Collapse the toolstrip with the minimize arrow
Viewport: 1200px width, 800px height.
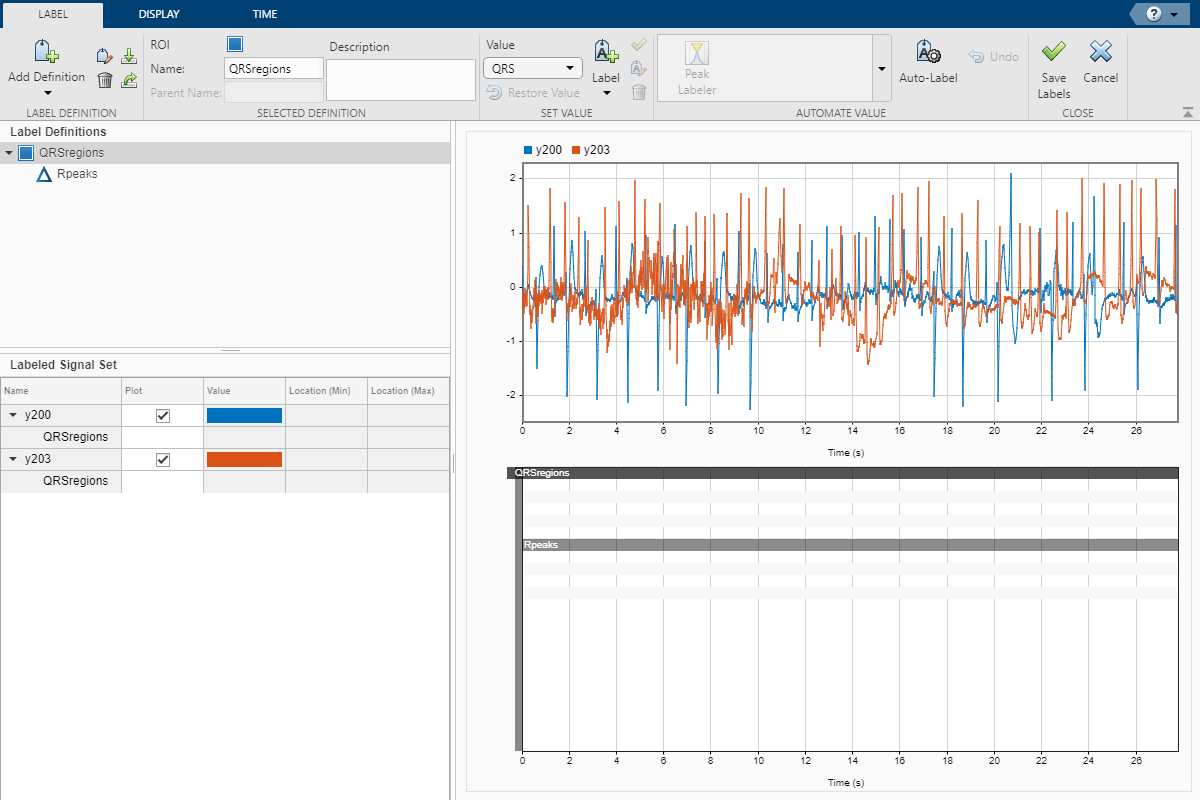click(x=1187, y=112)
